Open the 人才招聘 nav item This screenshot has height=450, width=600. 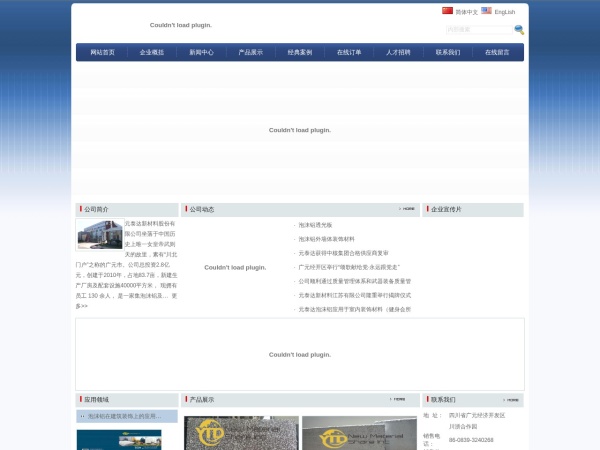pos(398,52)
